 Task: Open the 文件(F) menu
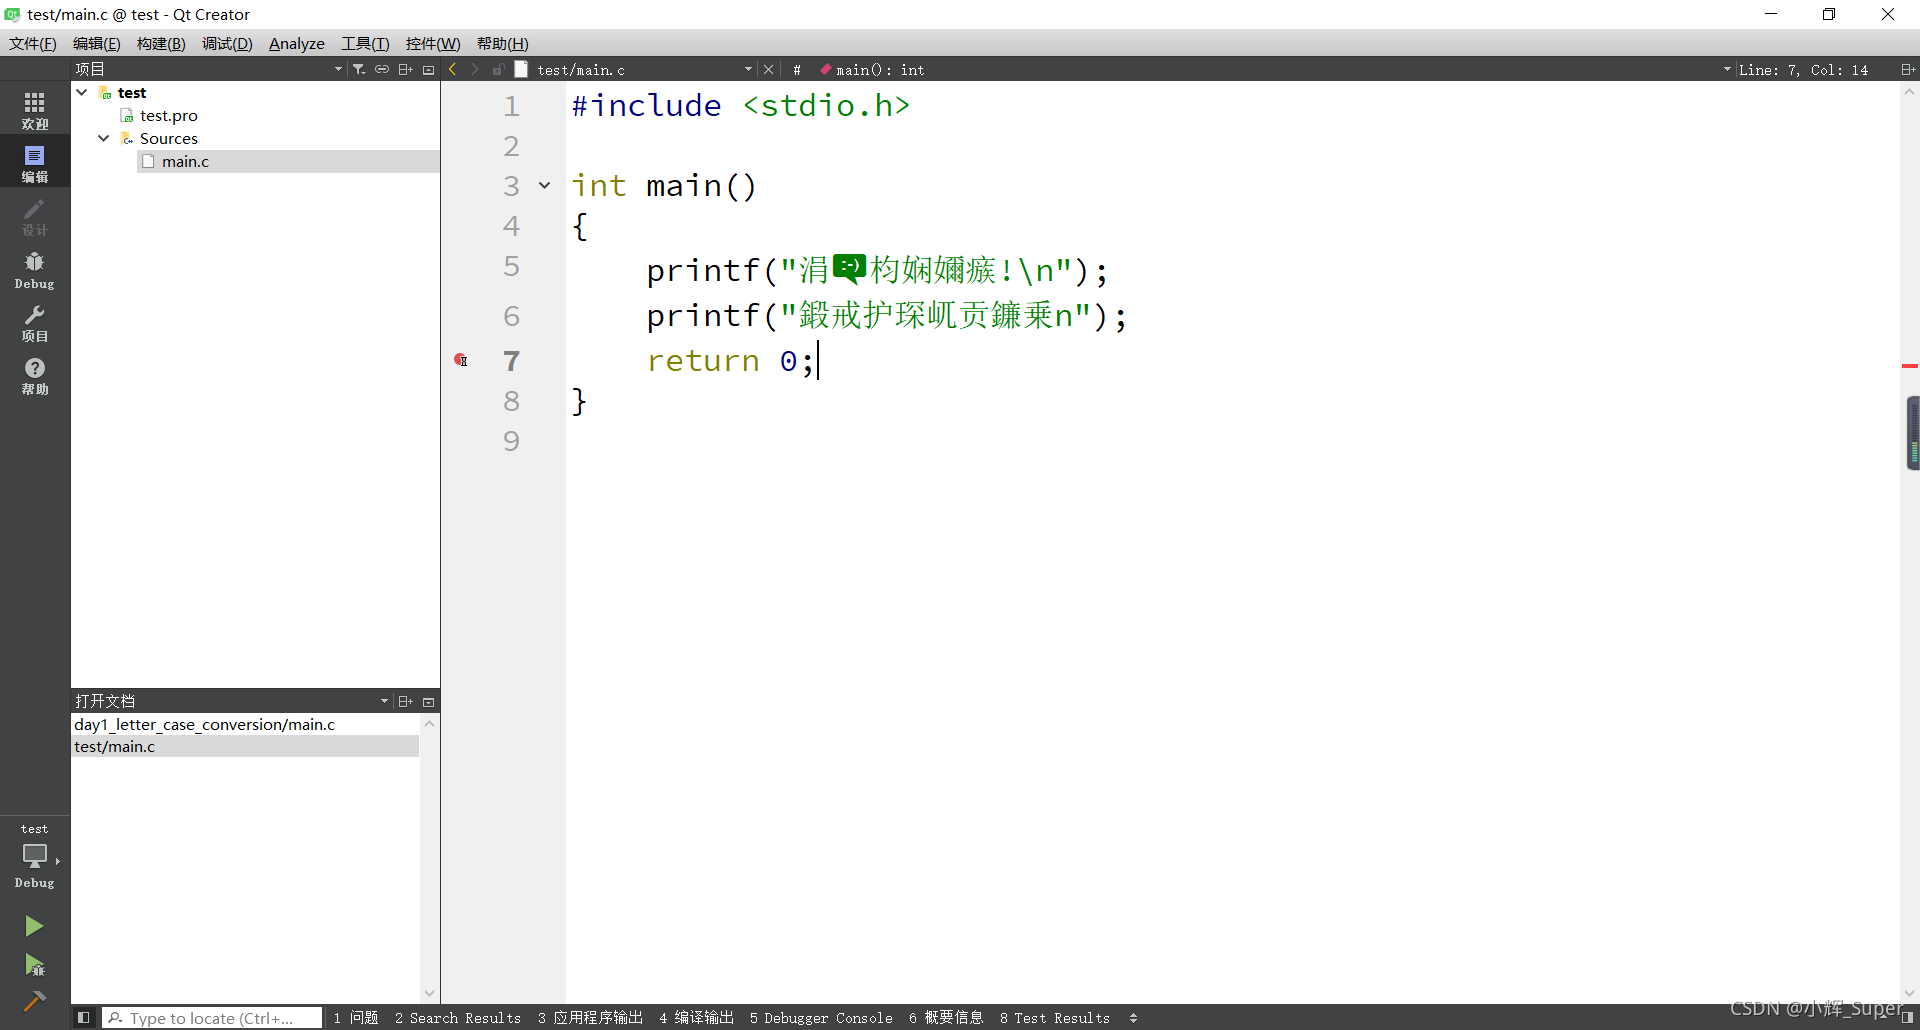[33, 43]
